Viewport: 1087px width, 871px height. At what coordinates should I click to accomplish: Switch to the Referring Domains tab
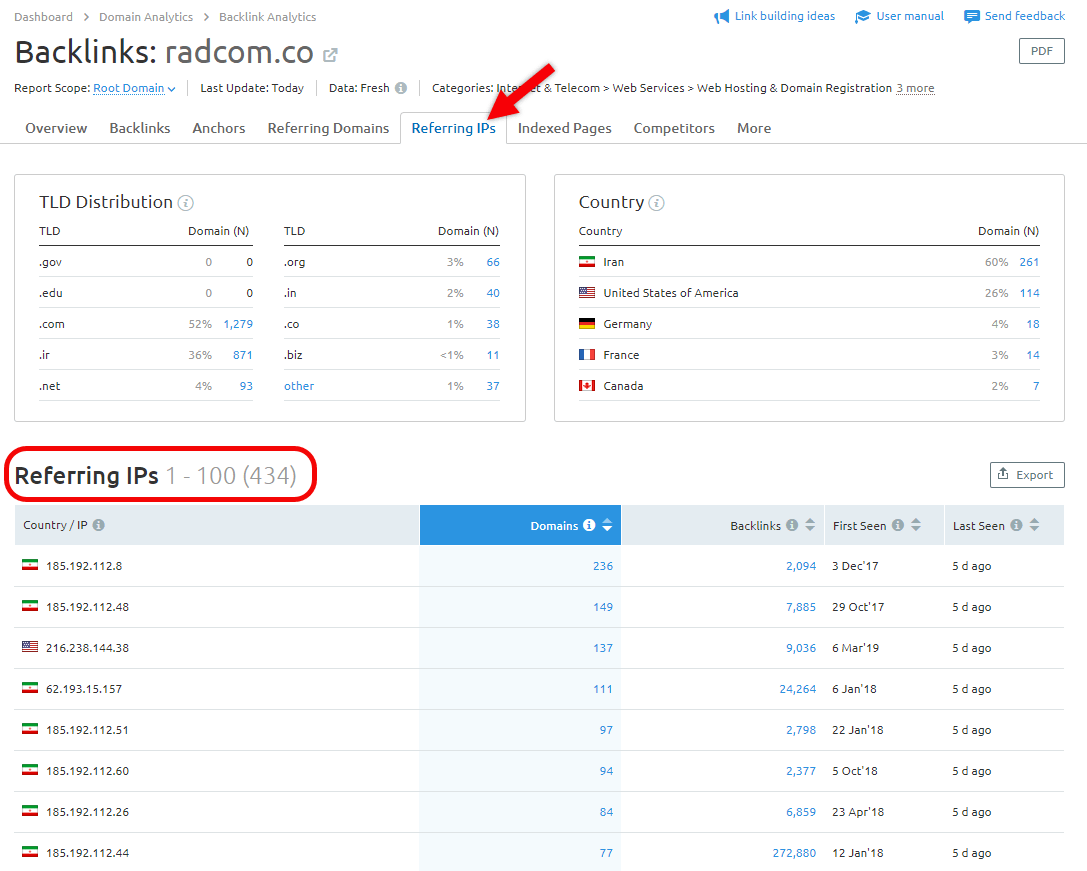click(328, 128)
